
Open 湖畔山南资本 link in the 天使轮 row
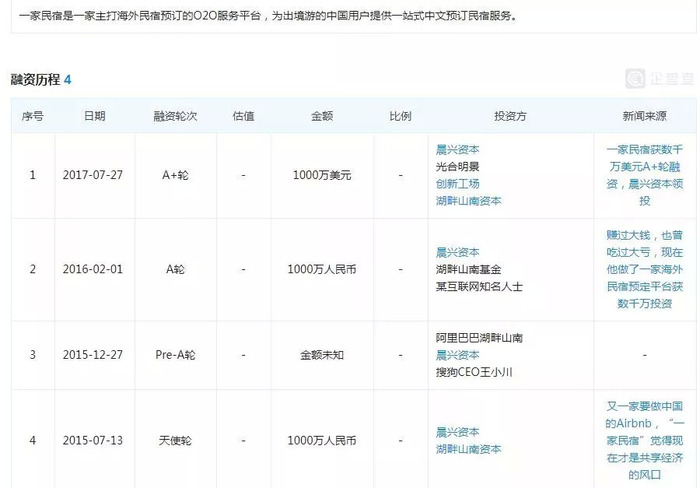(x=468, y=449)
